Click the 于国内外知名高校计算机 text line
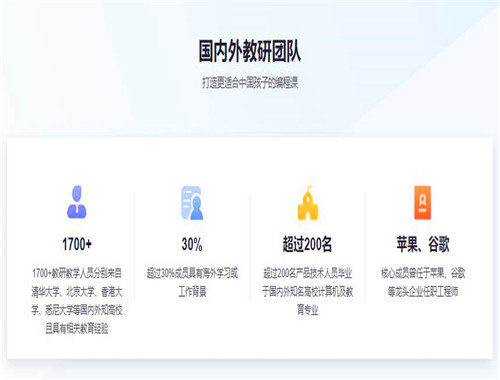Viewport: 500px width, 380px height. click(x=308, y=292)
